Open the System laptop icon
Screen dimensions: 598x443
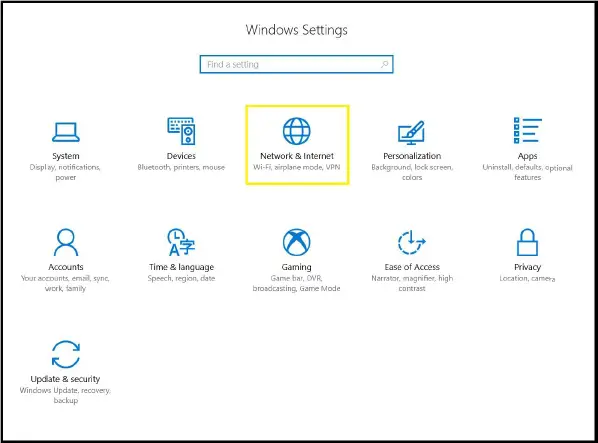pyautogui.click(x=66, y=132)
